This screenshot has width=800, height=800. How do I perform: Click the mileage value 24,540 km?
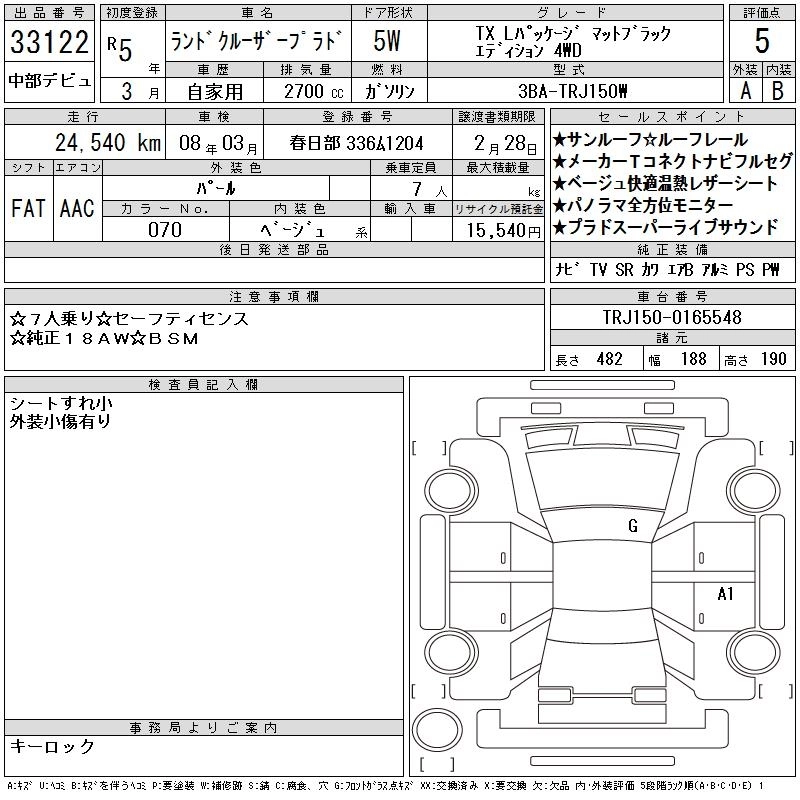[86, 142]
